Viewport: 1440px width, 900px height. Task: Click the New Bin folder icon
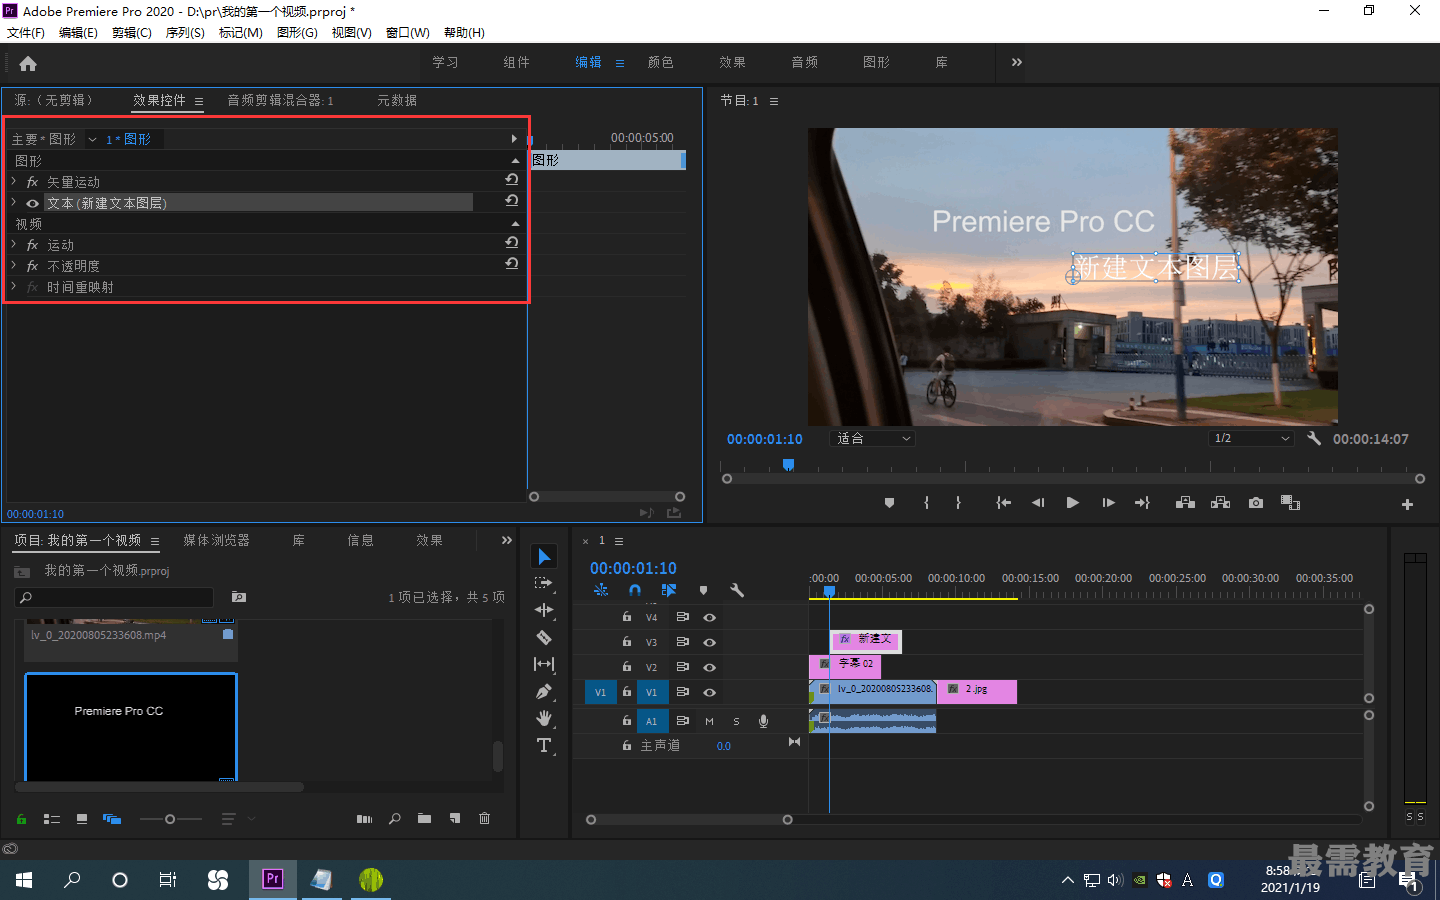(424, 818)
